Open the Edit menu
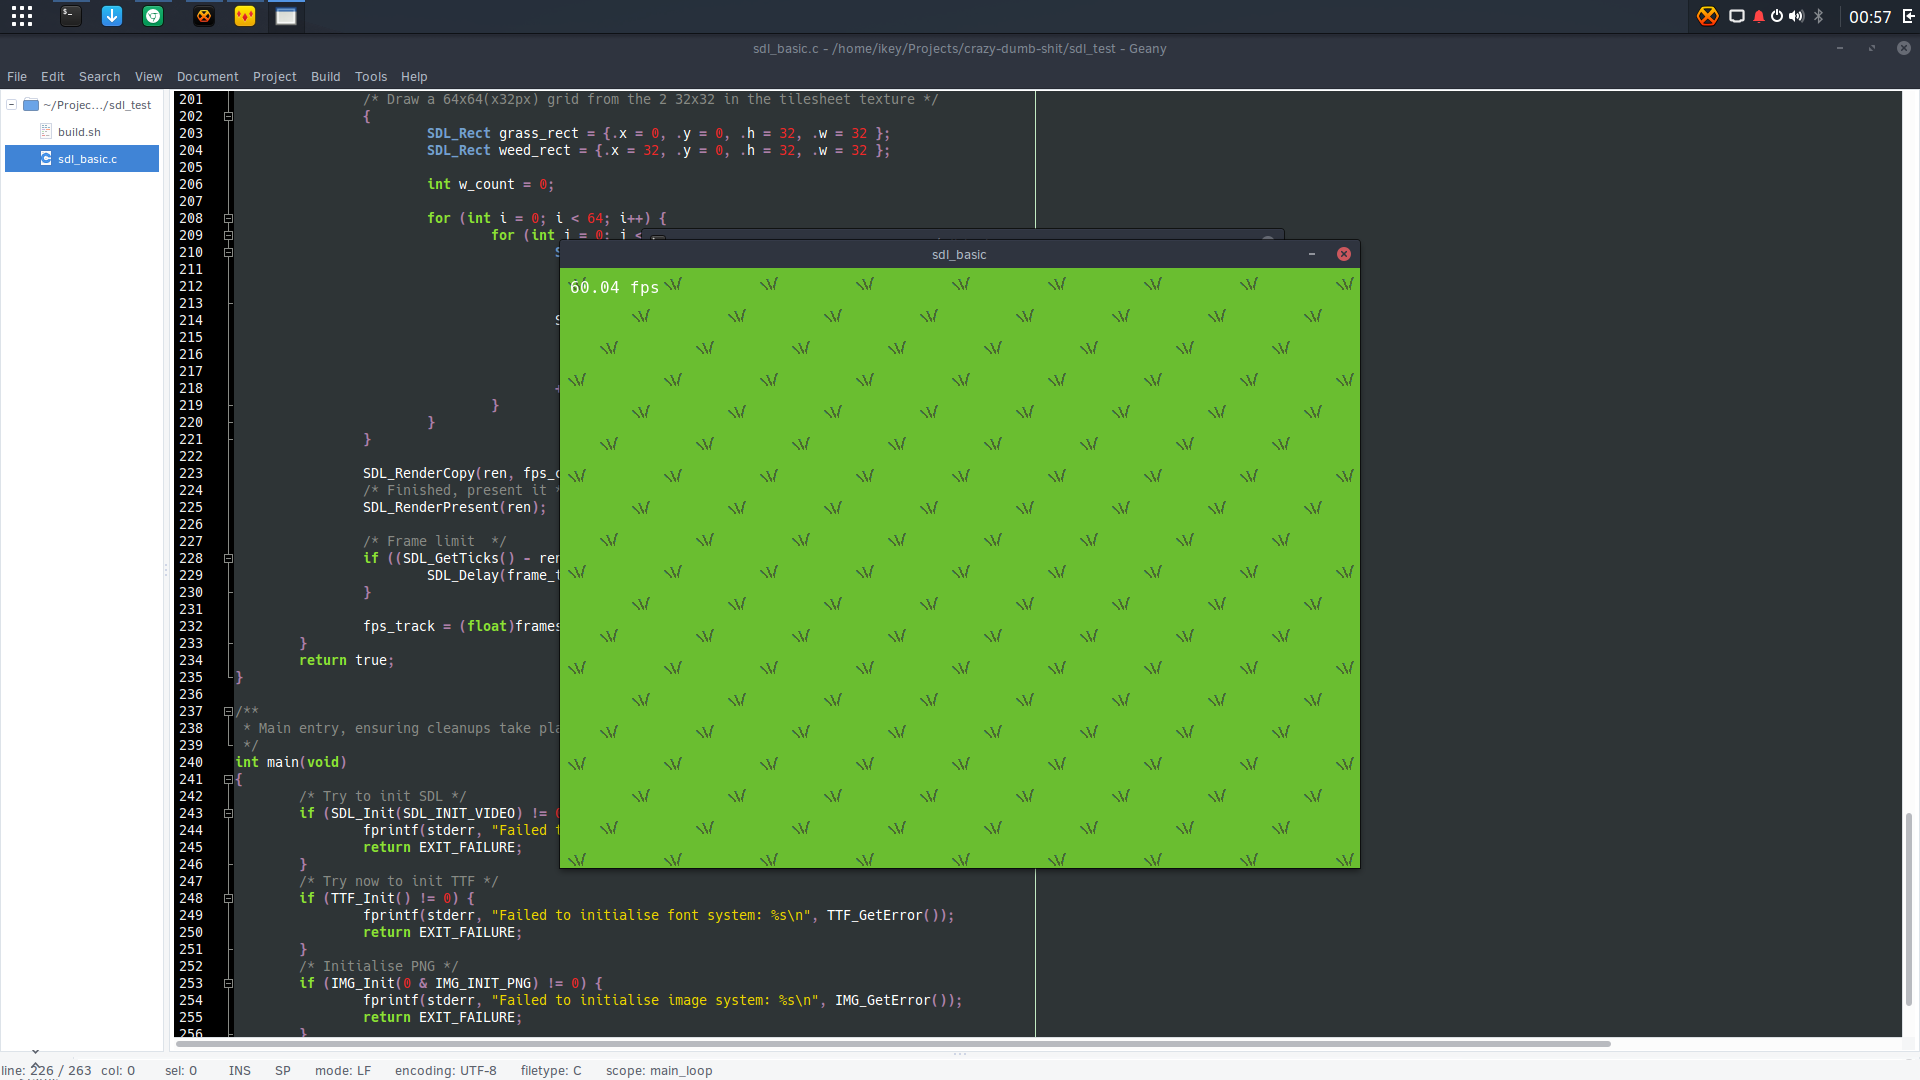Screen dimensions: 1920x1080 [x=53, y=76]
